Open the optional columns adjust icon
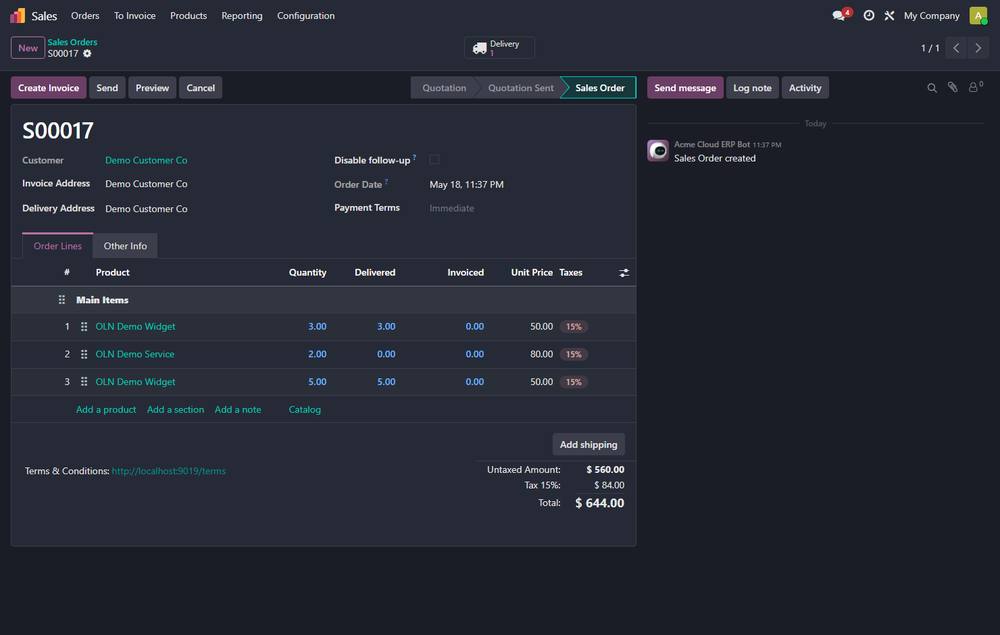Viewport: 1000px width, 635px height. click(x=624, y=273)
